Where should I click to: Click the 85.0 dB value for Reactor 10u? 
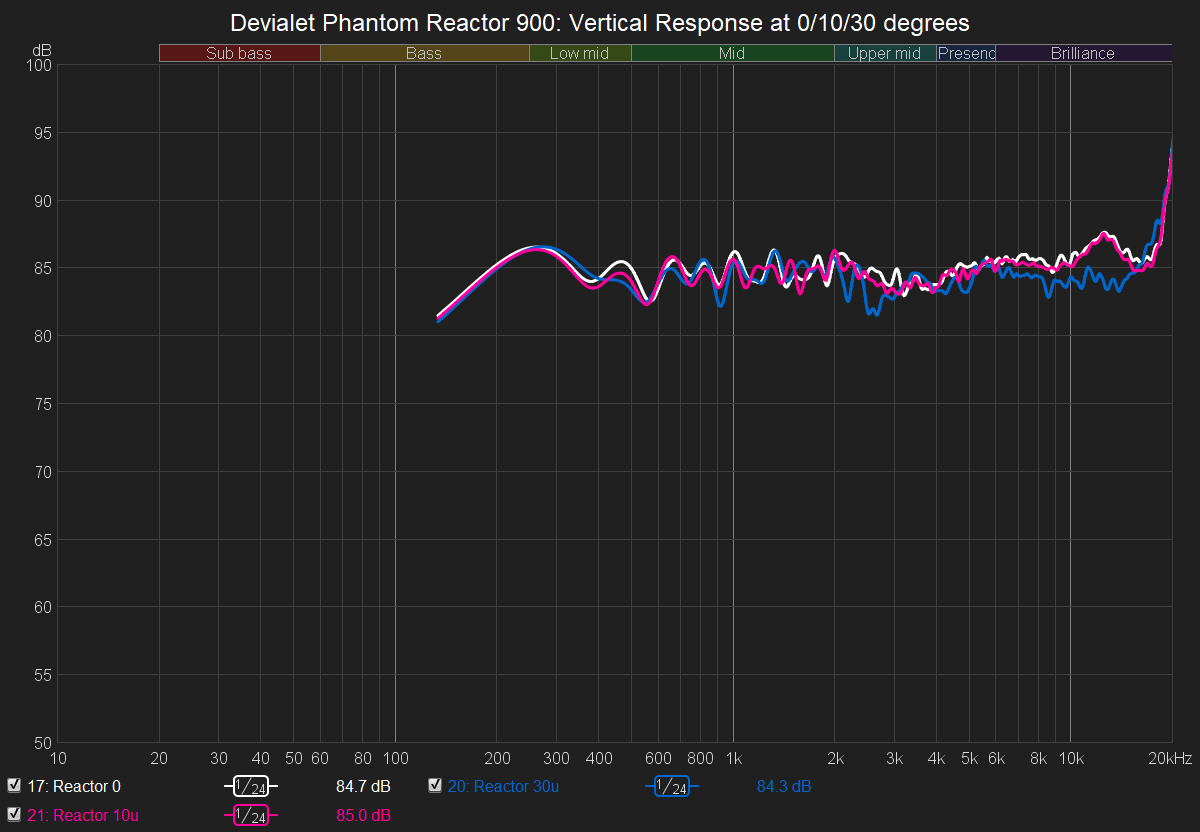tap(363, 816)
